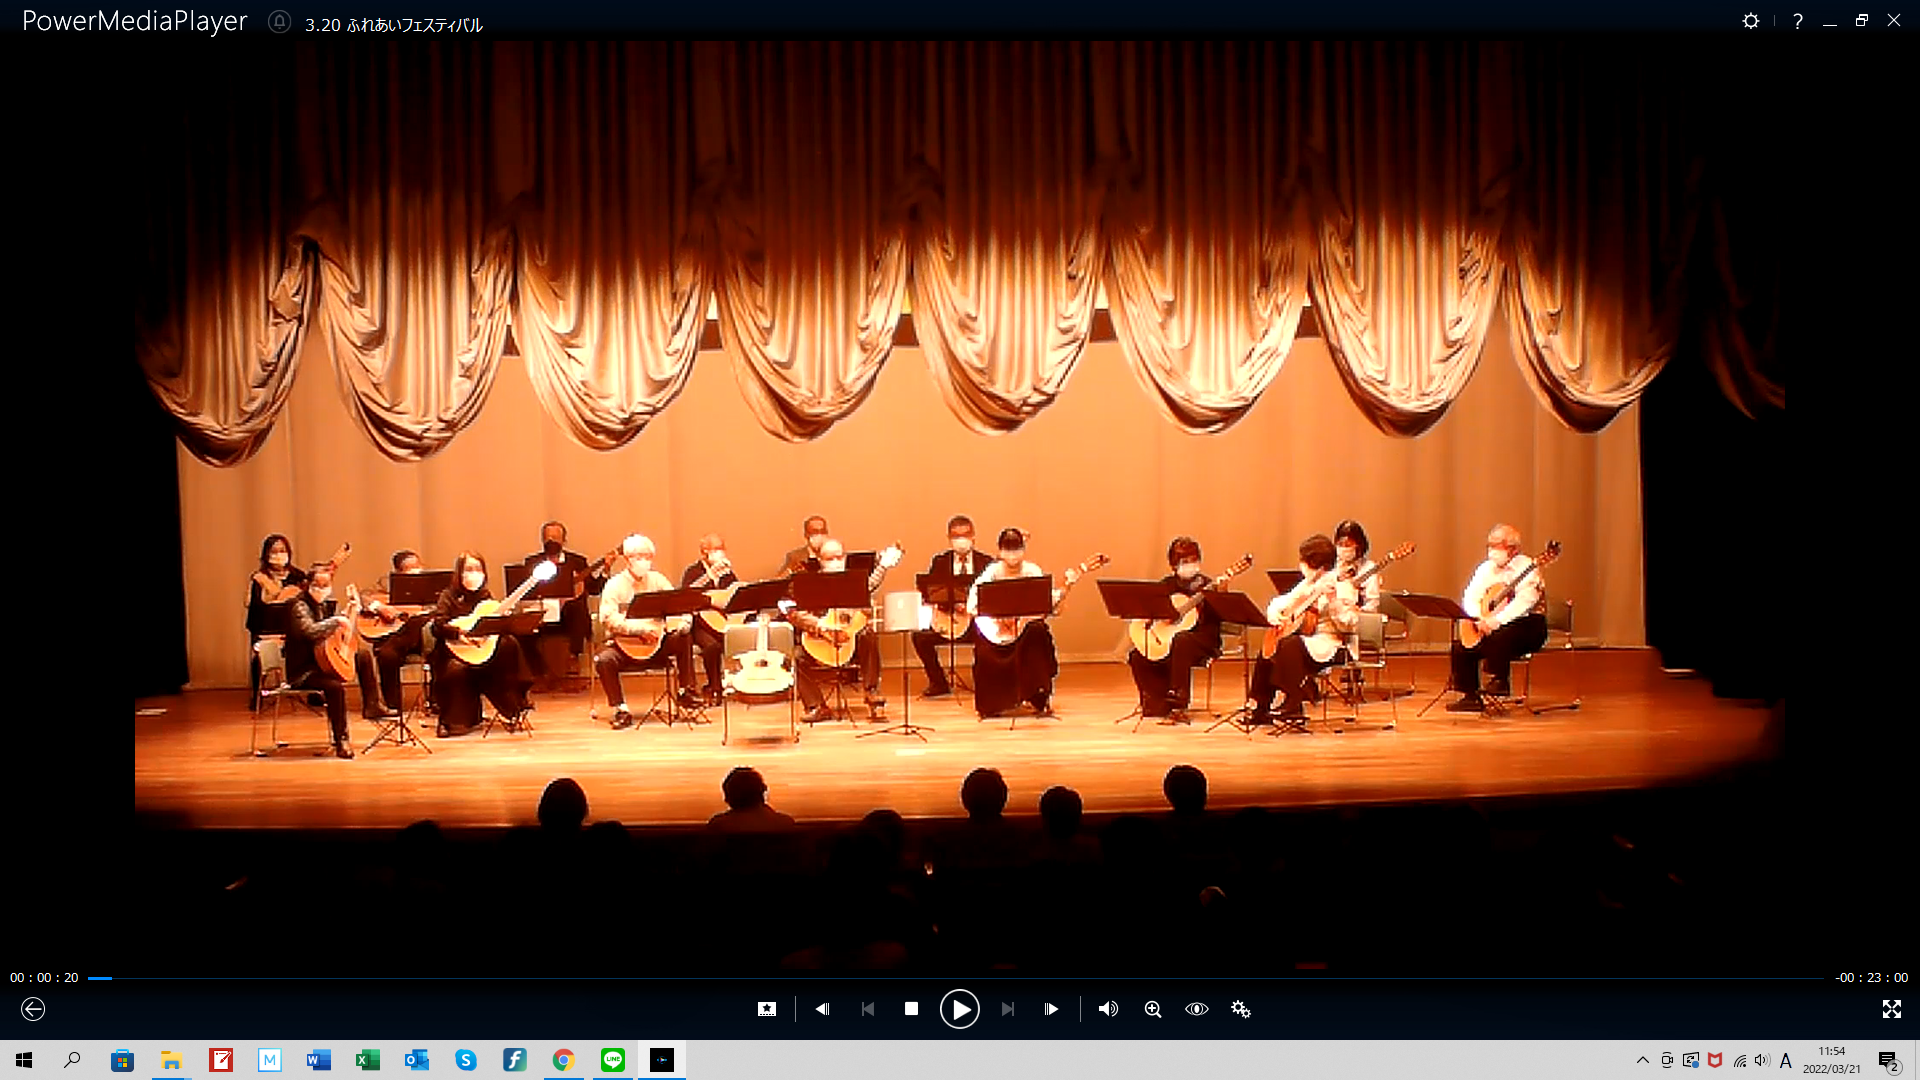The height and width of the screenshot is (1080, 1920).
Task: Go back using the circled arrow
Action: [33, 1009]
